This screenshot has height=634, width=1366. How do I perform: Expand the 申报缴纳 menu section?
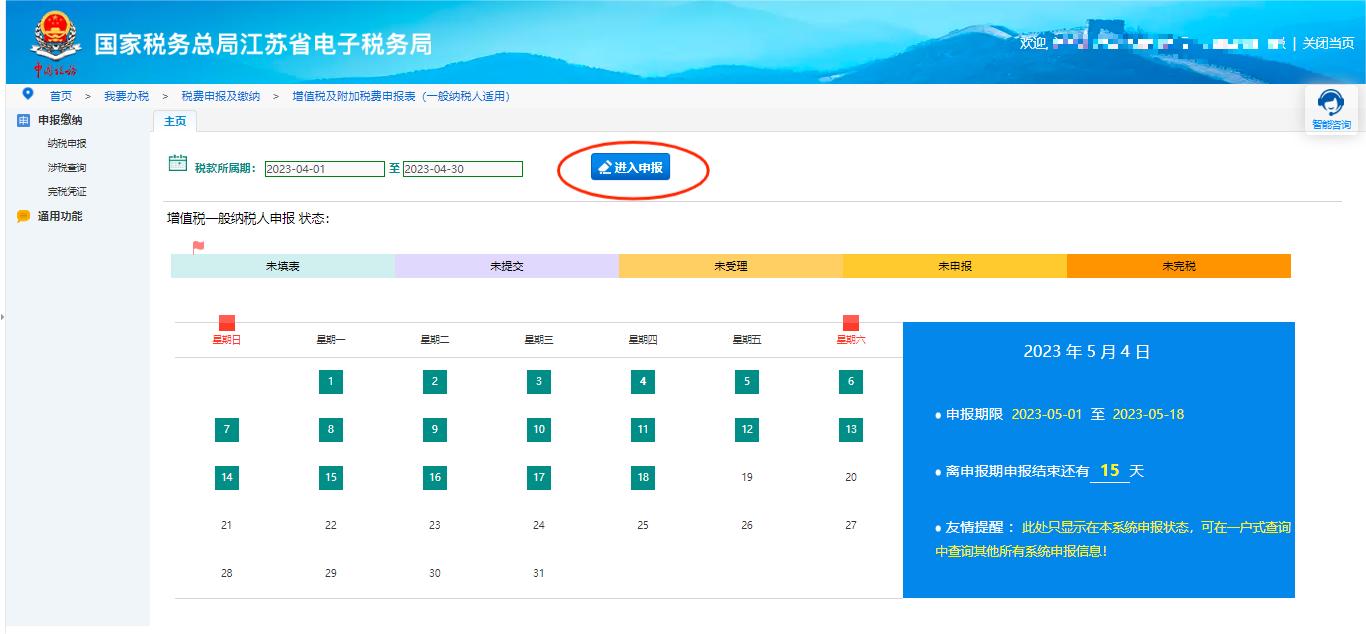60,121
